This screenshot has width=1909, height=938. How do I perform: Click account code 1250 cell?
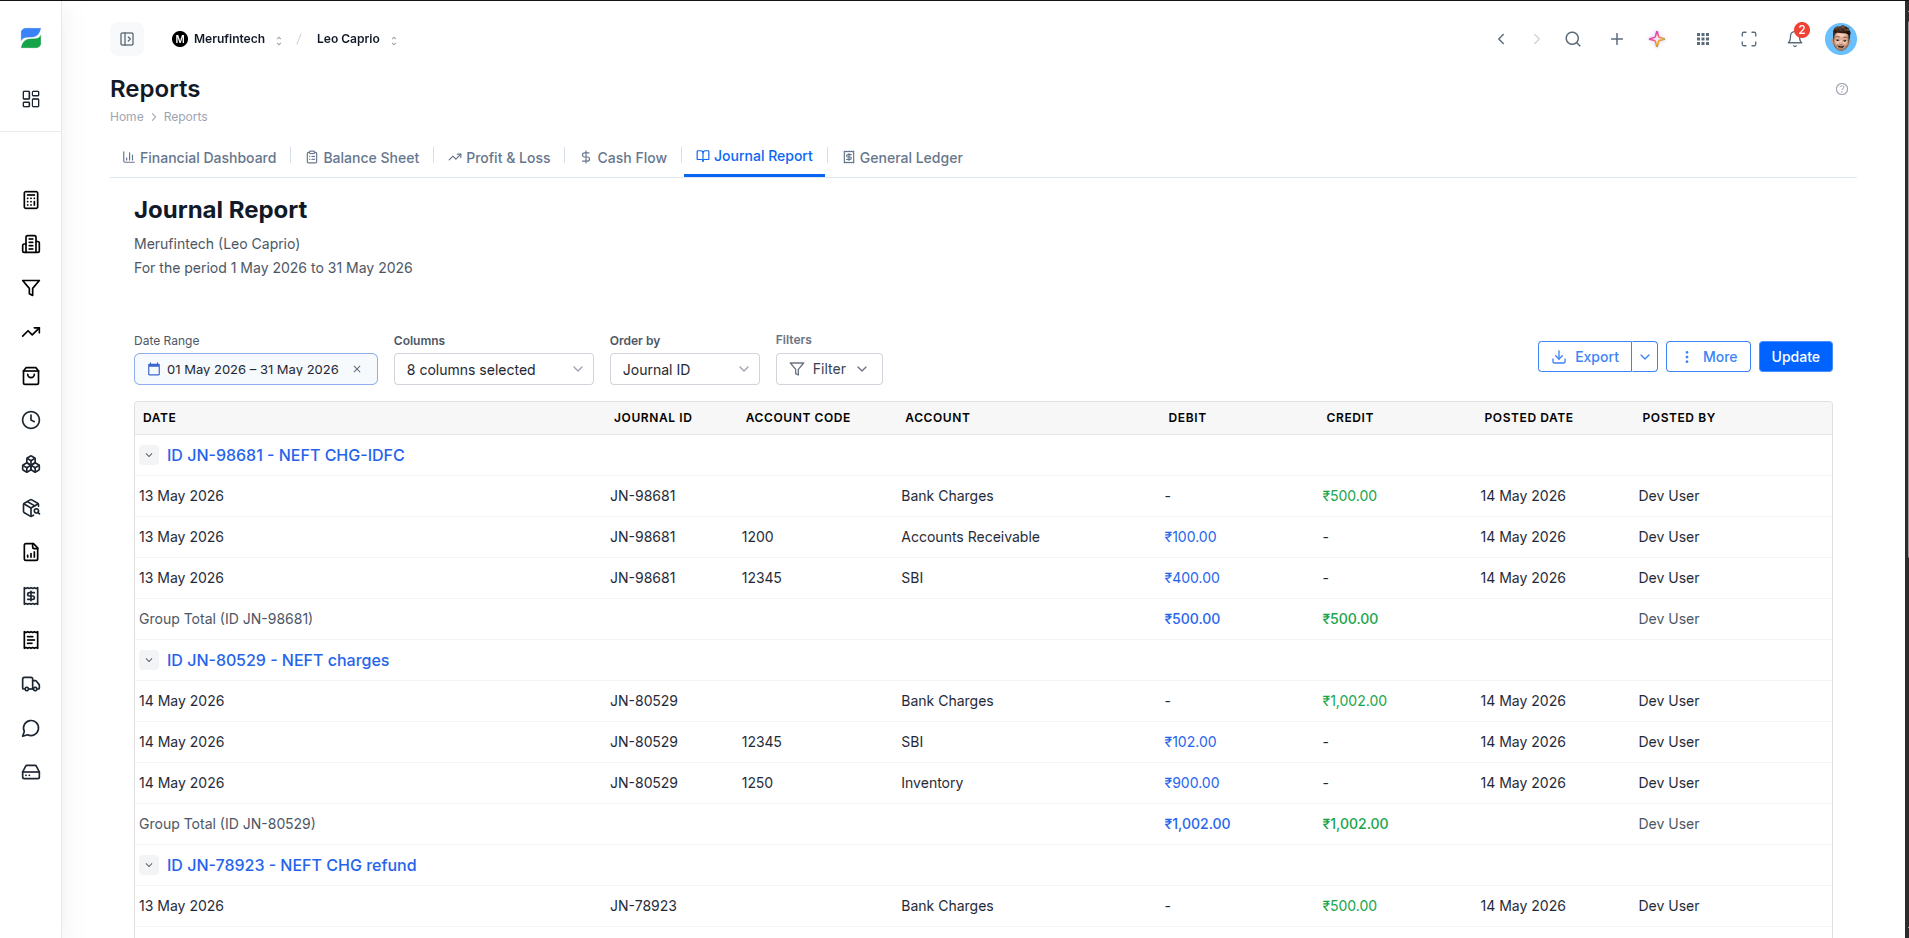[x=757, y=783]
